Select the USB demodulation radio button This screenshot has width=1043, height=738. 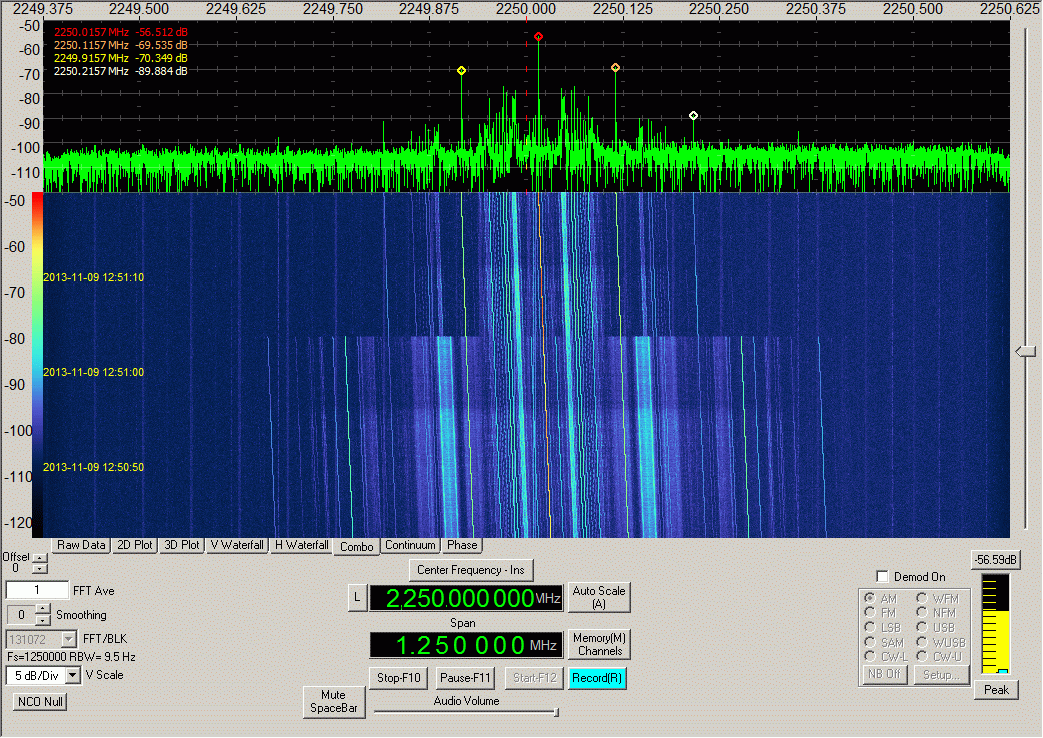pos(922,627)
